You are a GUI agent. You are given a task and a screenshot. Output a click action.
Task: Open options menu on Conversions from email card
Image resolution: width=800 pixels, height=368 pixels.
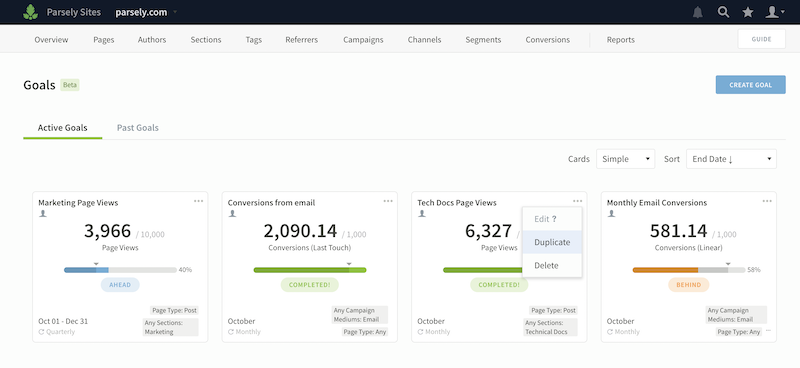[388, 201]
